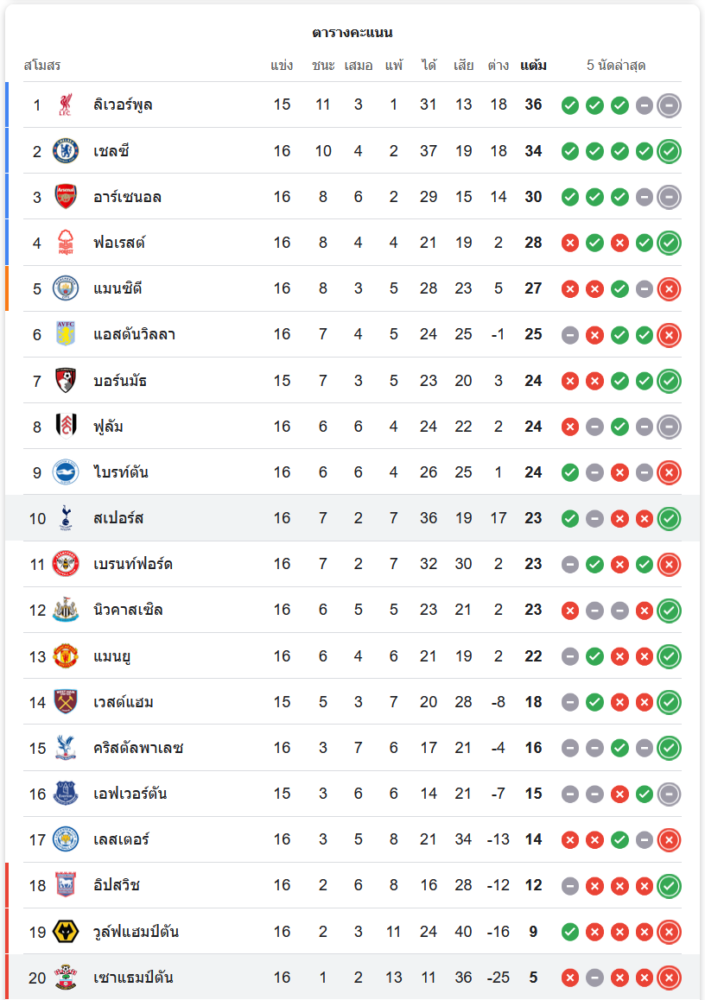Click the Chelsea club crest
Viewport: 705px width, 1000px height.
(x=66, y=151)
